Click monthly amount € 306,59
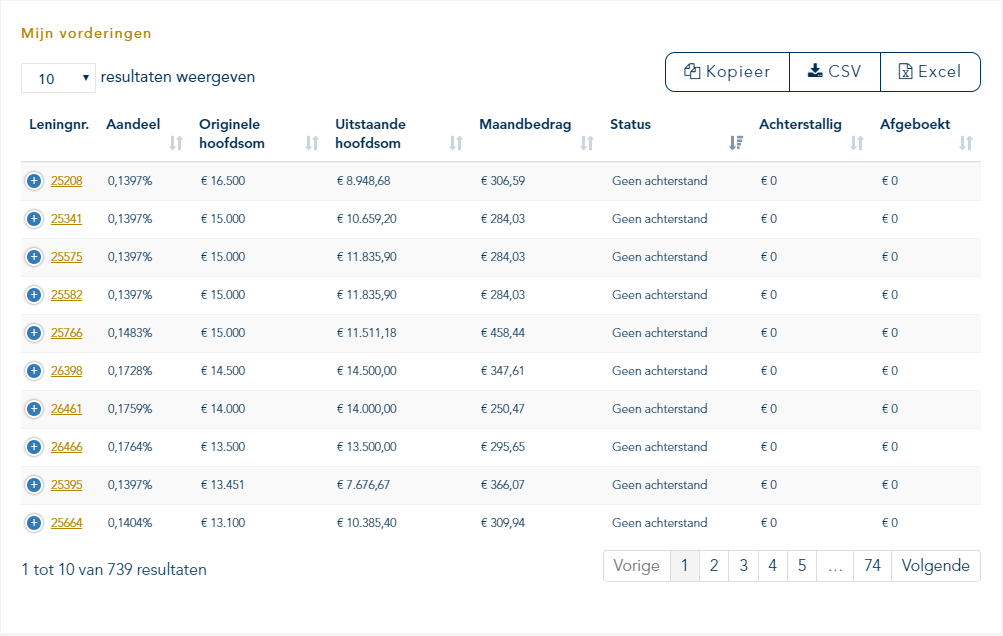The image size is (1003, 636). coord(503,181)
